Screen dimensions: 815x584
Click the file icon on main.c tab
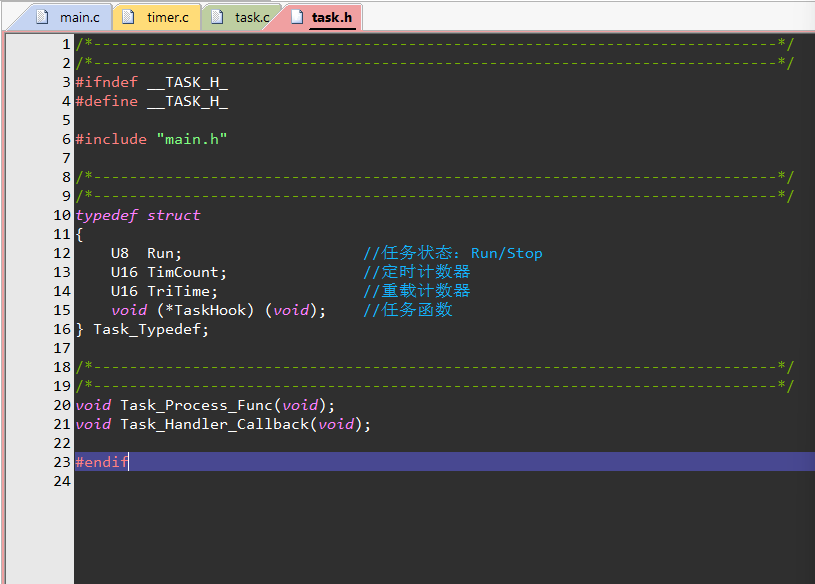tap(42, 17)
